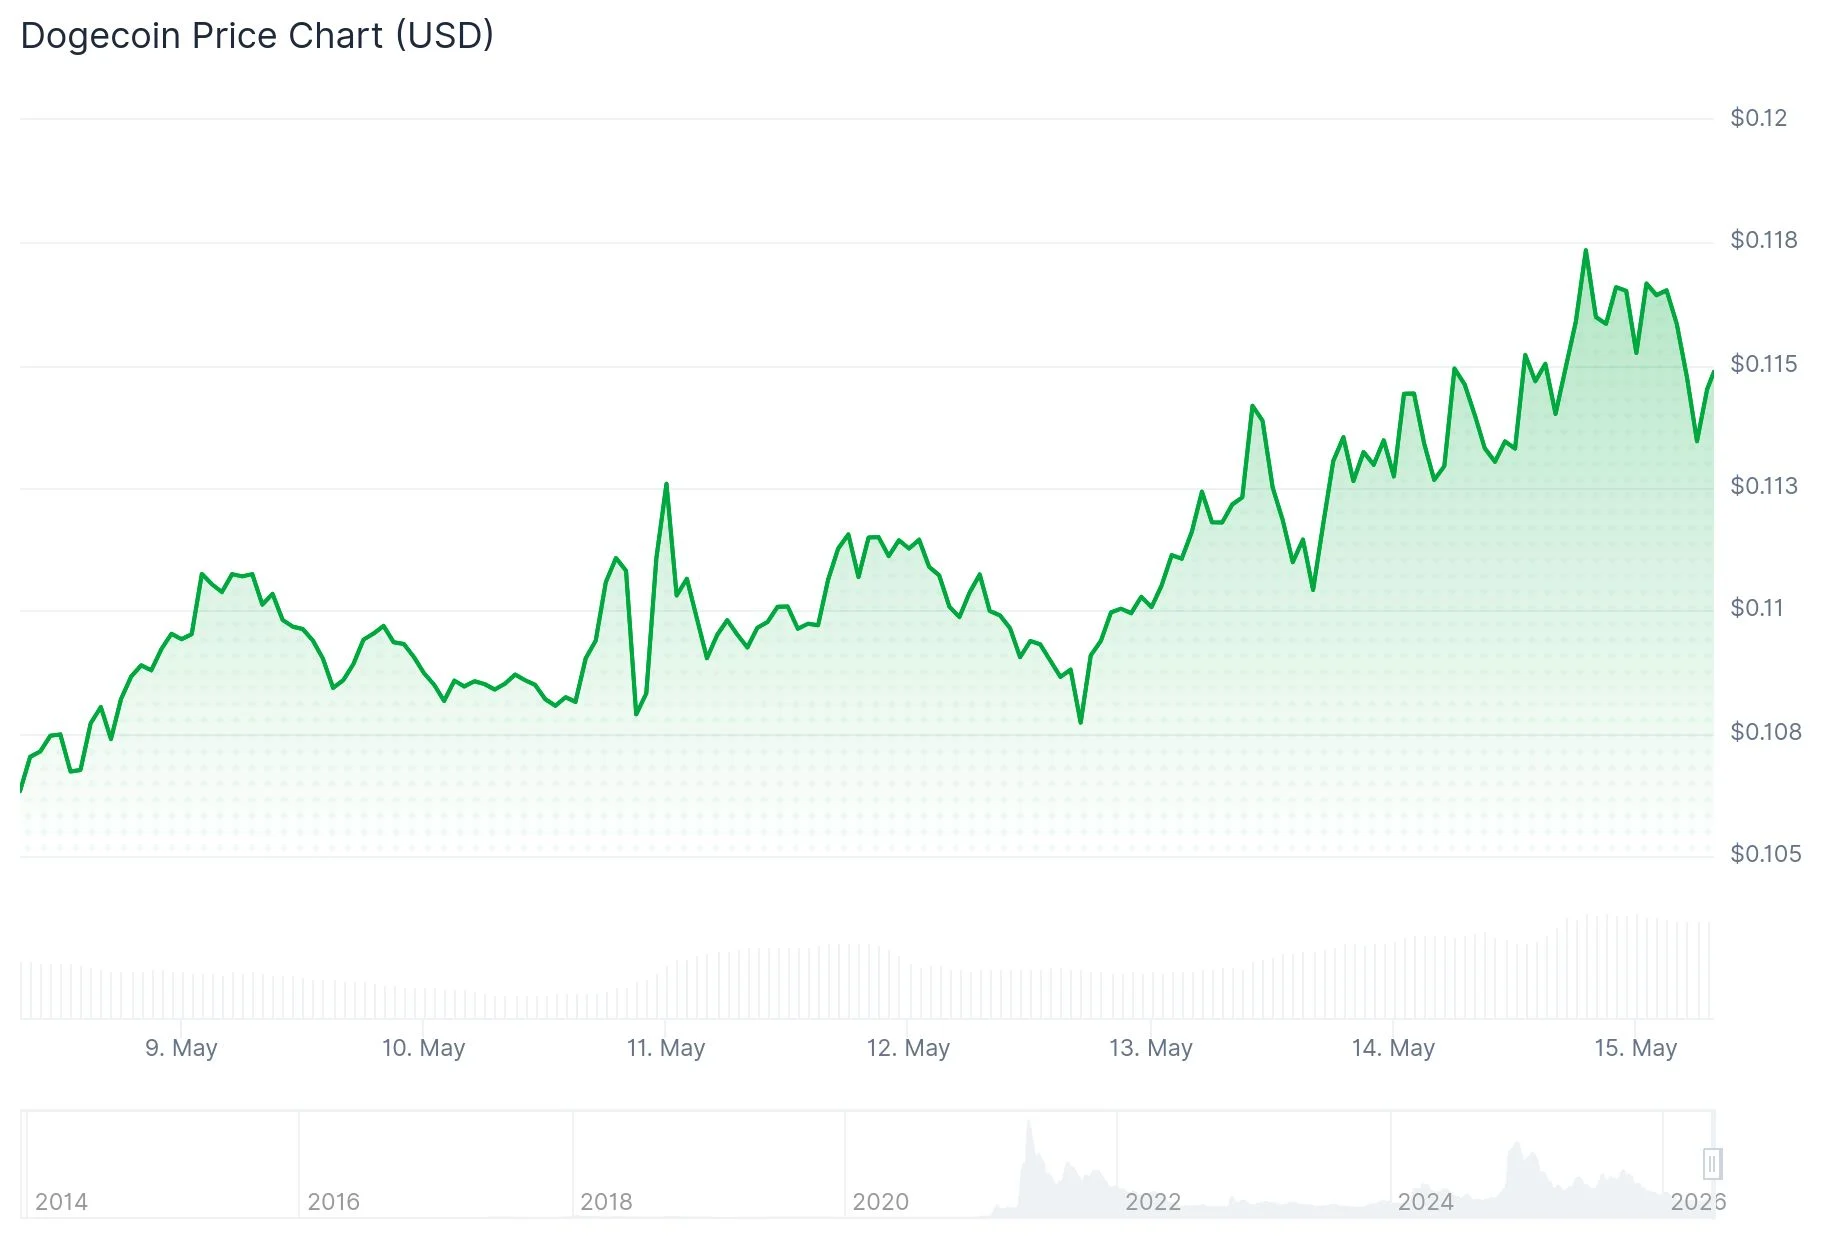Click the $0.12 y-axis label
This screenshot has width=1824, height=1248.
tap(1758, 118)
